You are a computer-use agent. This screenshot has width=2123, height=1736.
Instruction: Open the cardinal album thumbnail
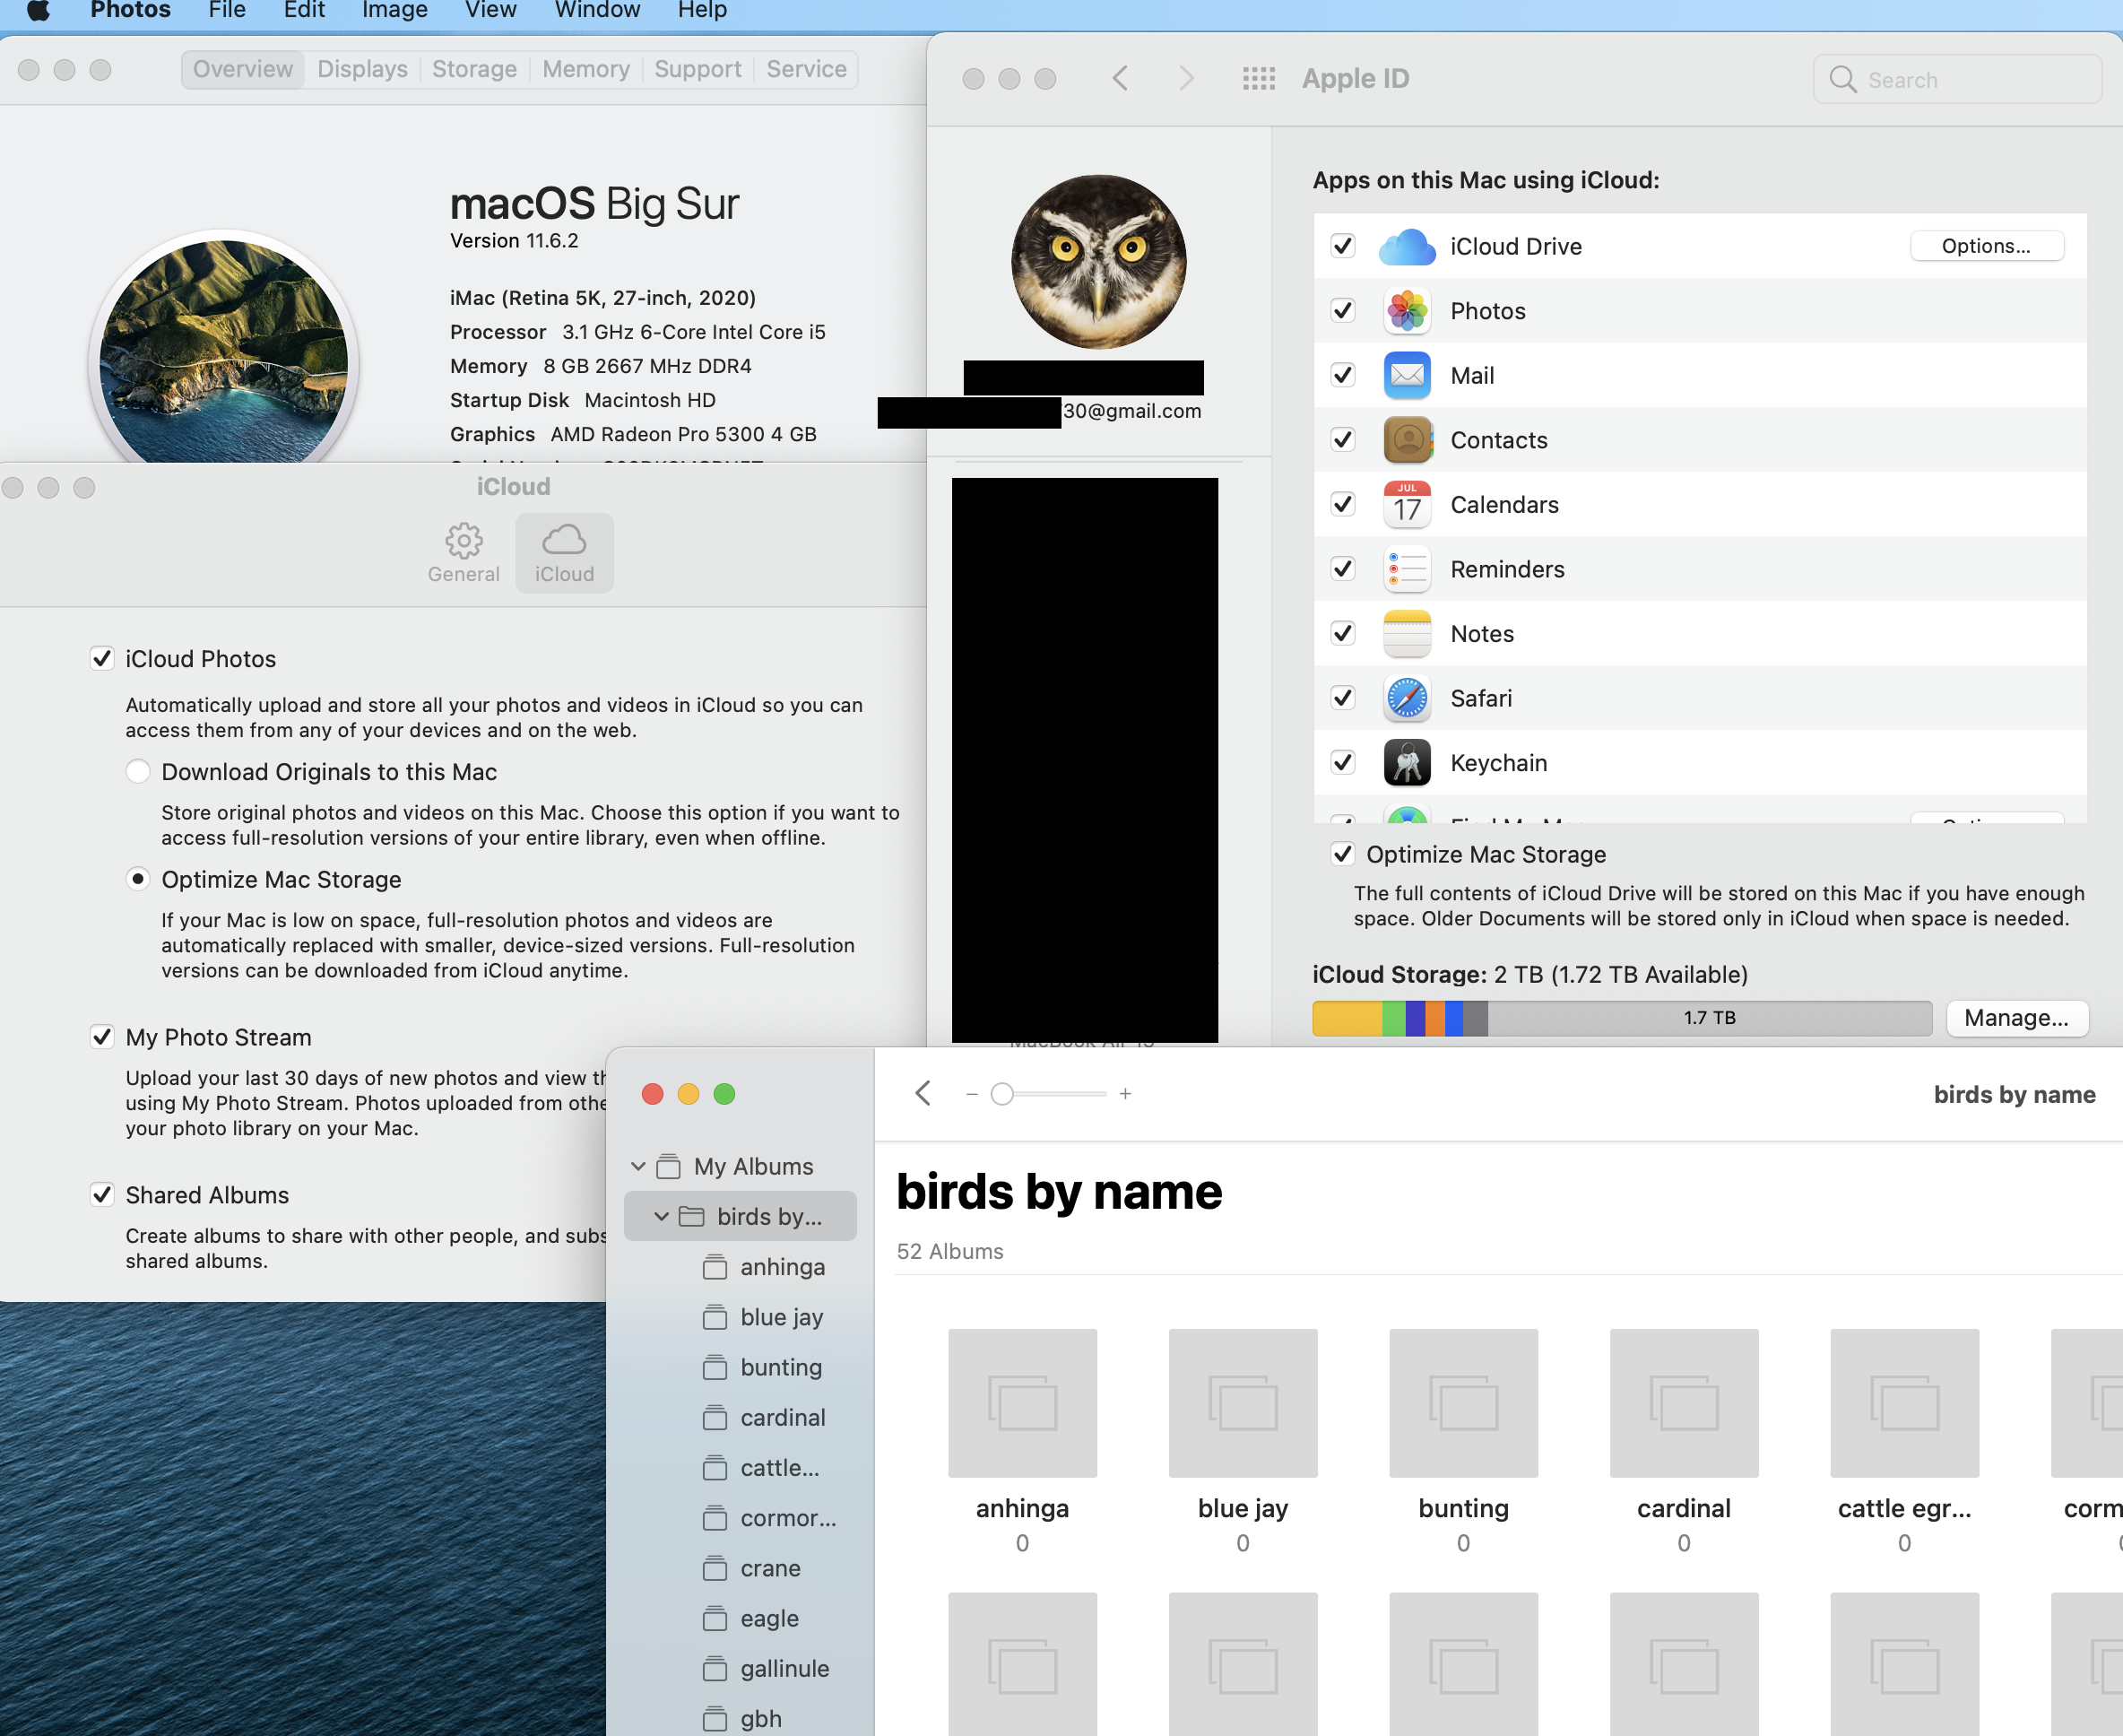pyautogui.click(x=1683, y=1402)
